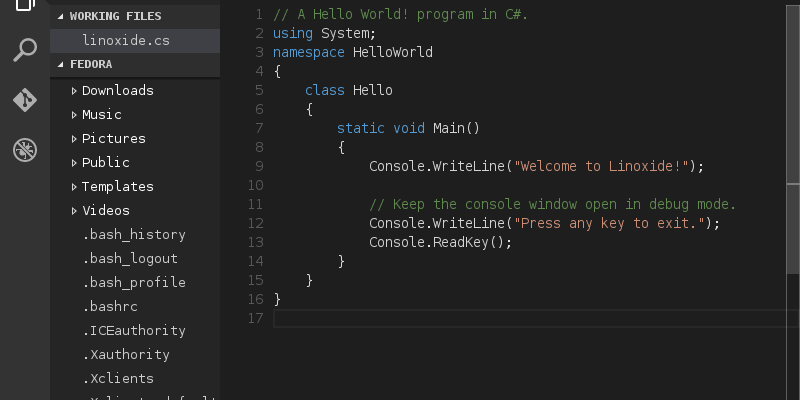Open the .Xclients file
The height and width of the screenshot is (400, 800).
click(x=118, y=379)
